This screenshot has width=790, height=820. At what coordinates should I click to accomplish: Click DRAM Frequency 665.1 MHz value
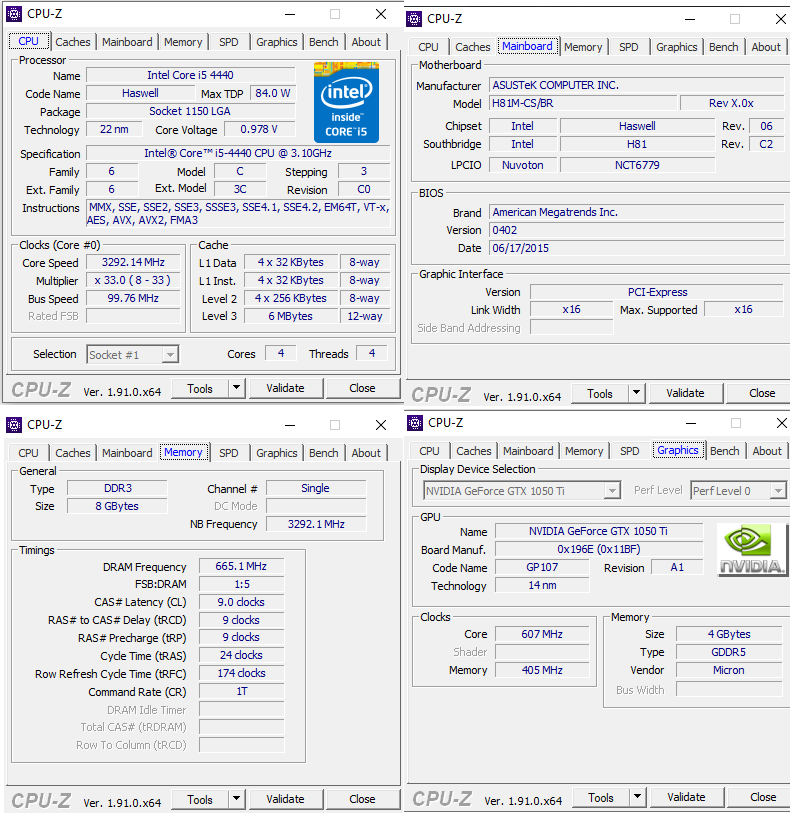point(241,566)
